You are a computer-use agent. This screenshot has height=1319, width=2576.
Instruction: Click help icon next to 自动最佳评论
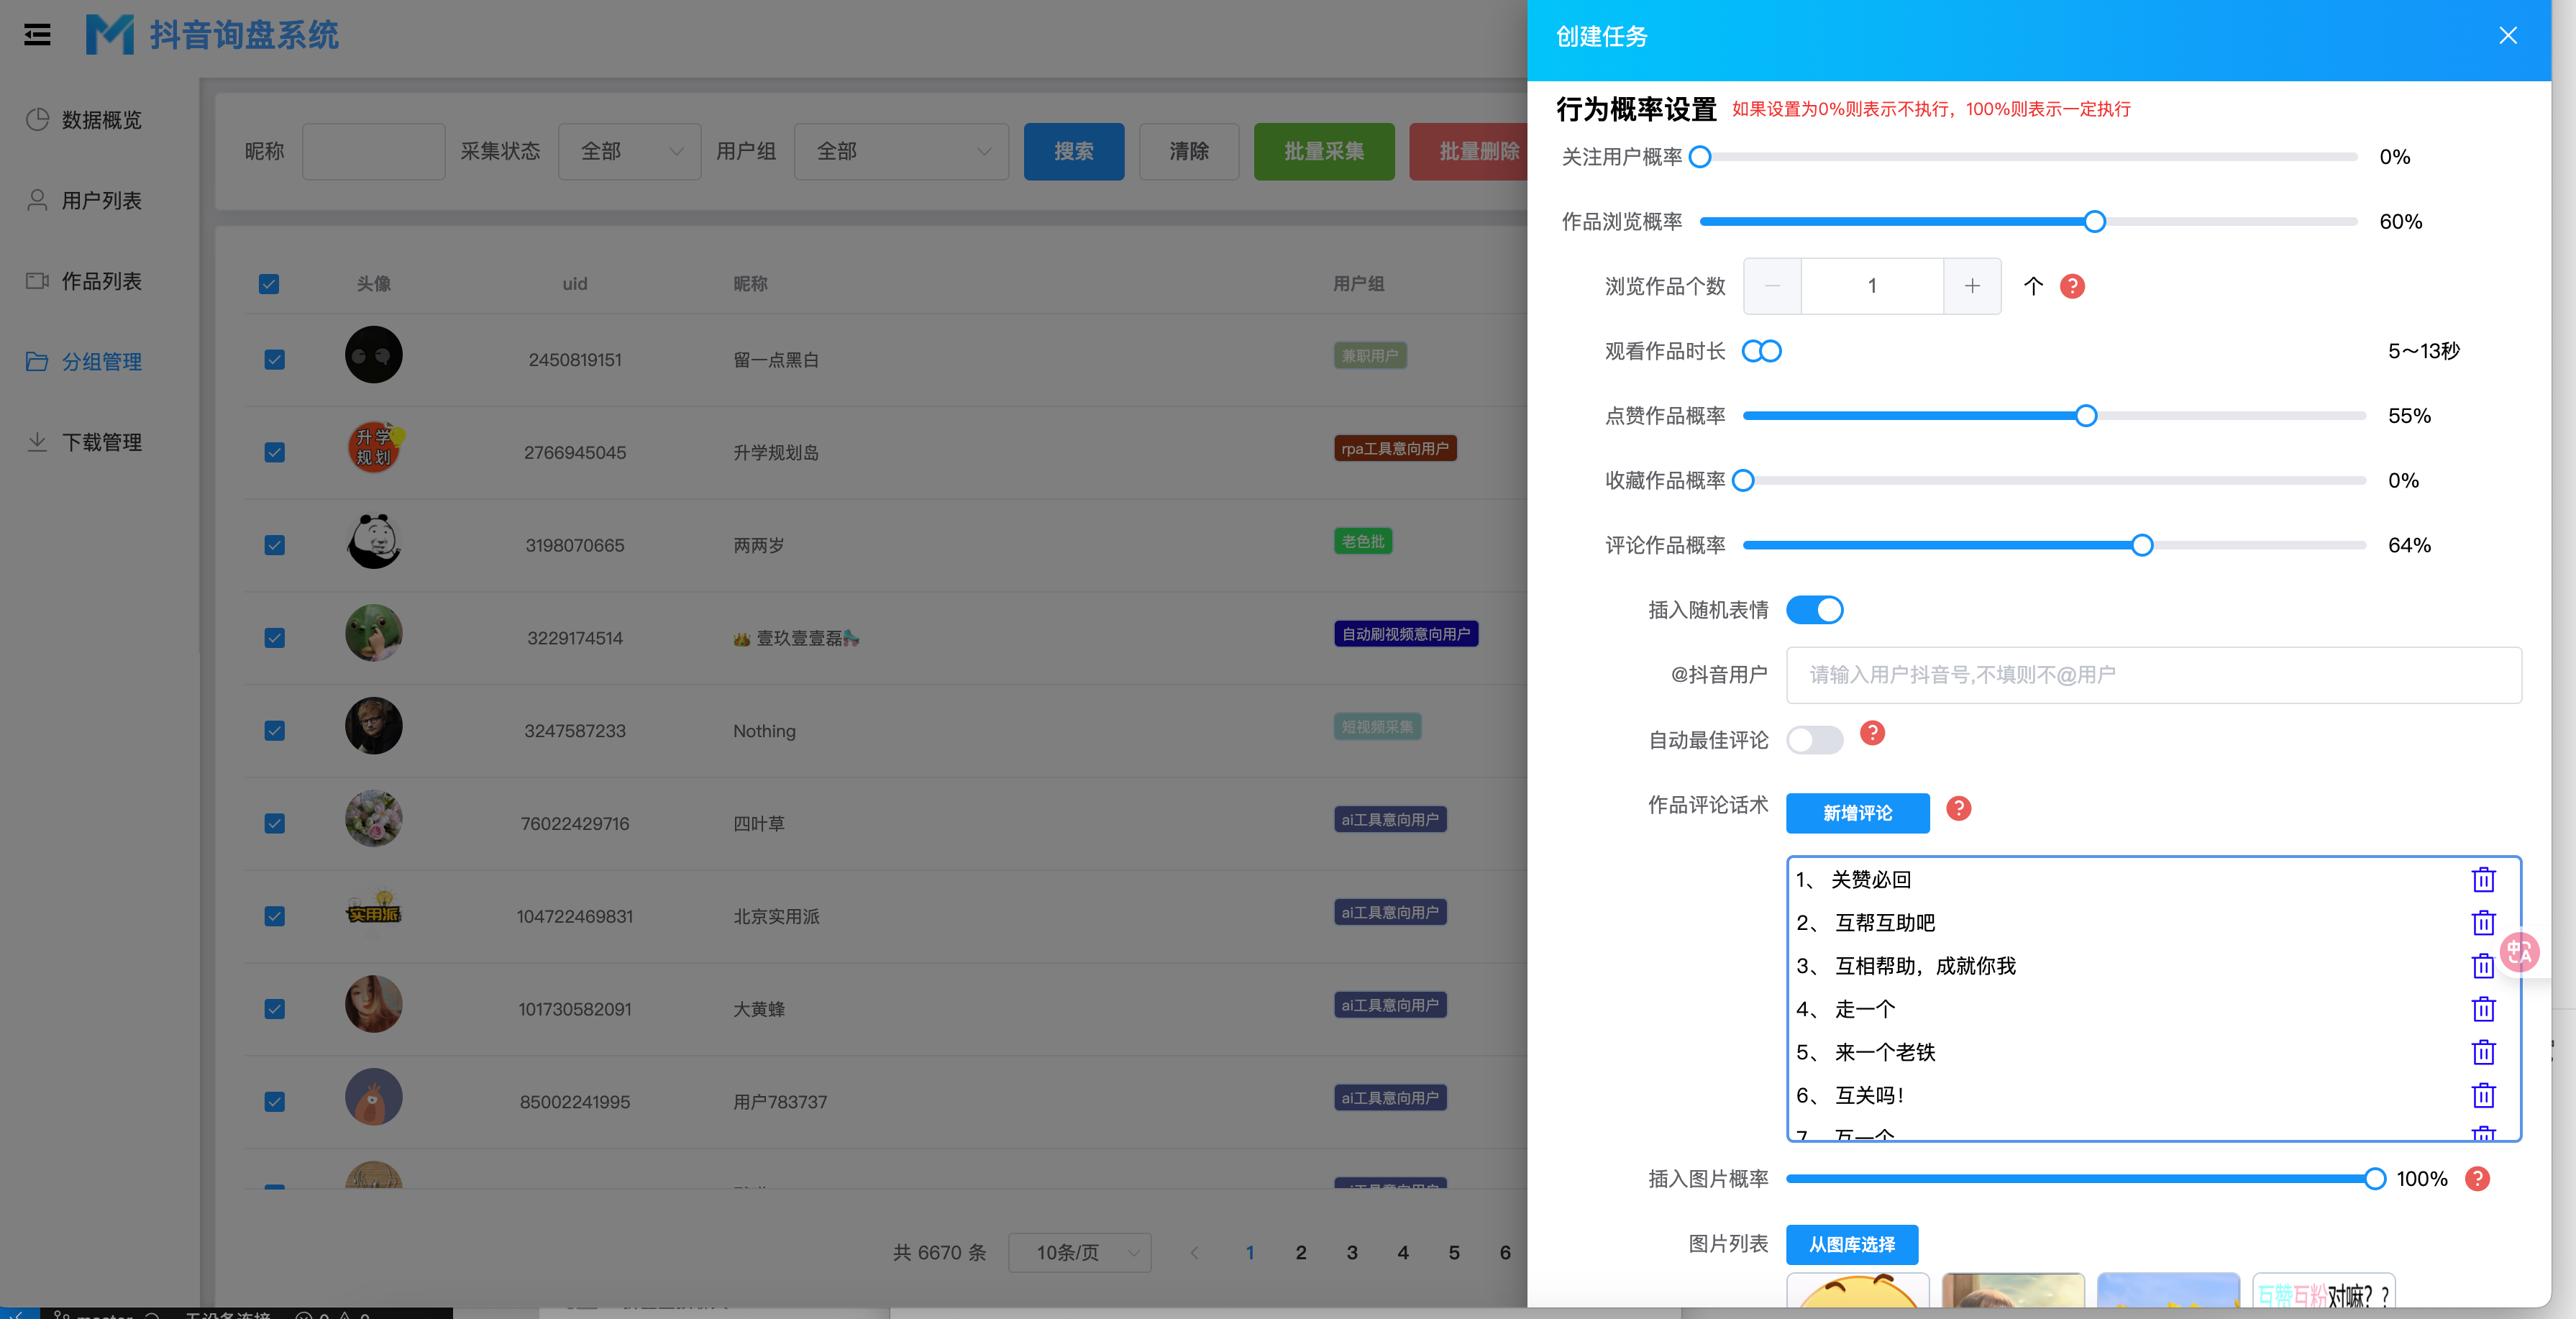(1872, 733)
